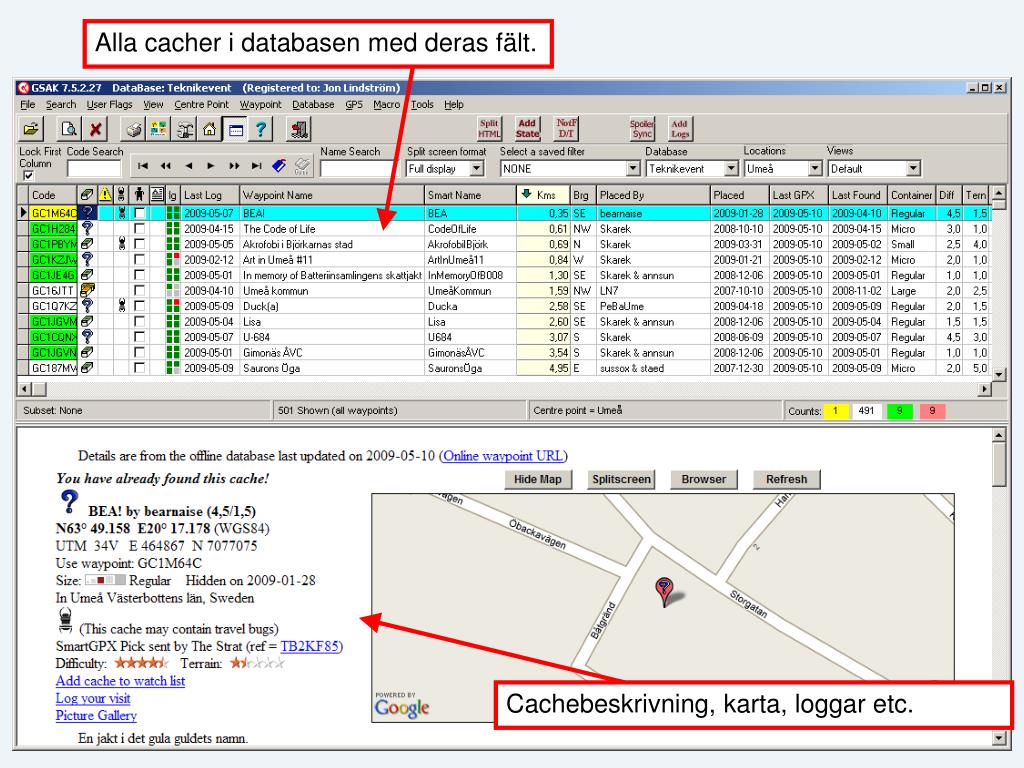Open the Locations dropdown showing Umeå
The image size is (1024, 768).
(x=814, y=168)
